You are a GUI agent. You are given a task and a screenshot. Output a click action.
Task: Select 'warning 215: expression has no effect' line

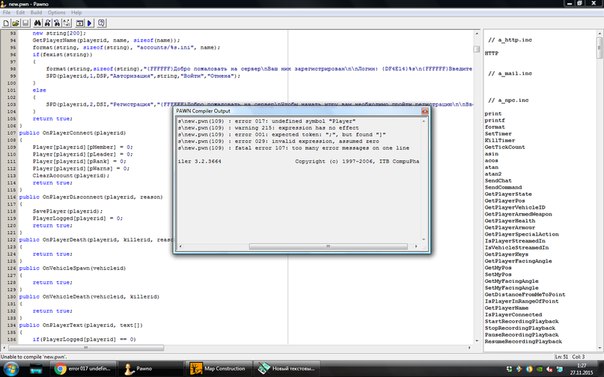tap(268, 128)
